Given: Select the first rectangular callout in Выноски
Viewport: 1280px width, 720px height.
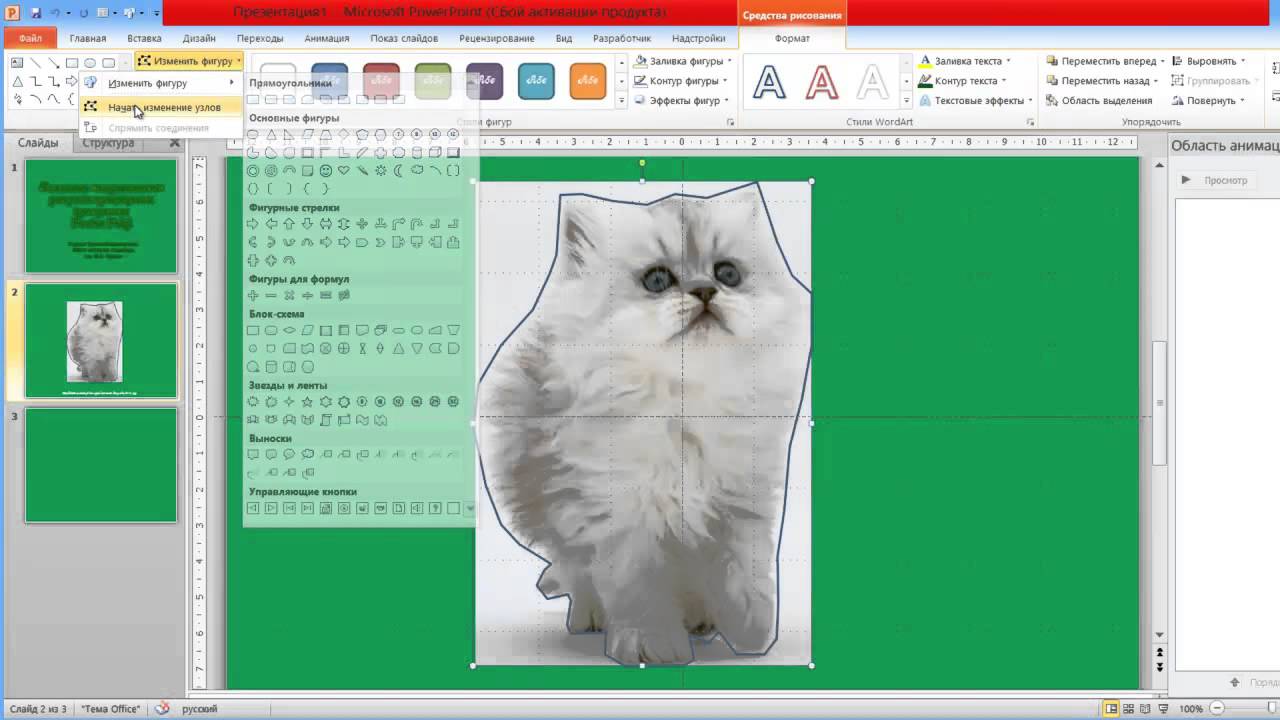Looking at the screenshot, I should 253,454.
